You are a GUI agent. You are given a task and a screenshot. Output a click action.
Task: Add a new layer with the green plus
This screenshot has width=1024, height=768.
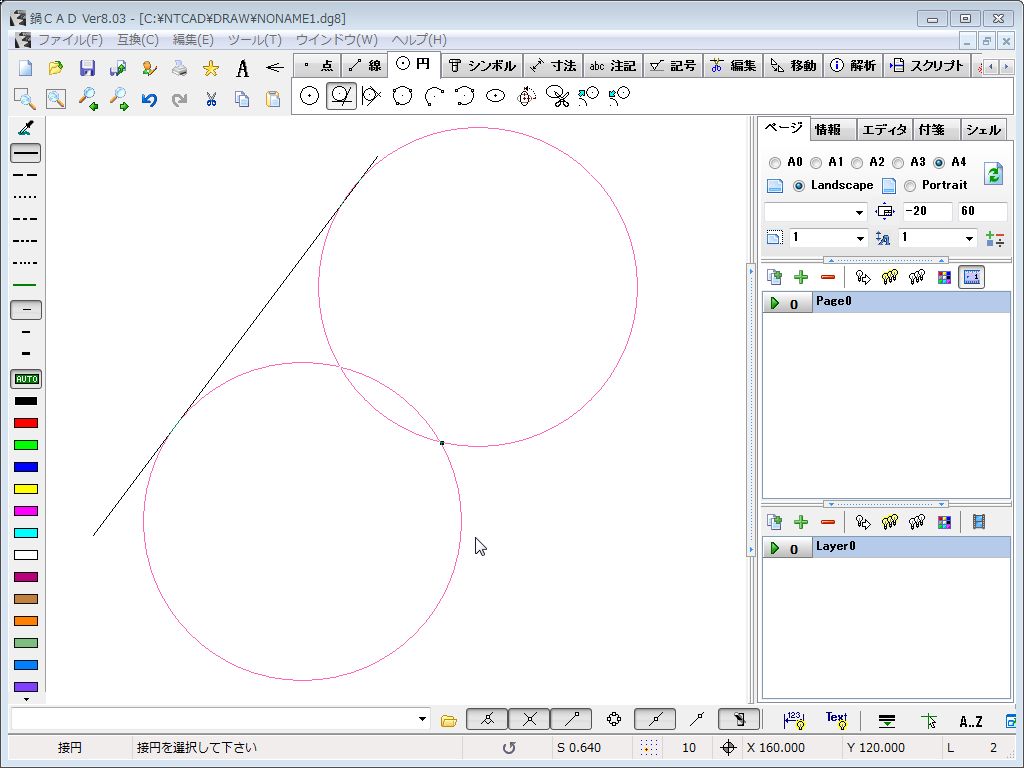(x=801, y=522)
